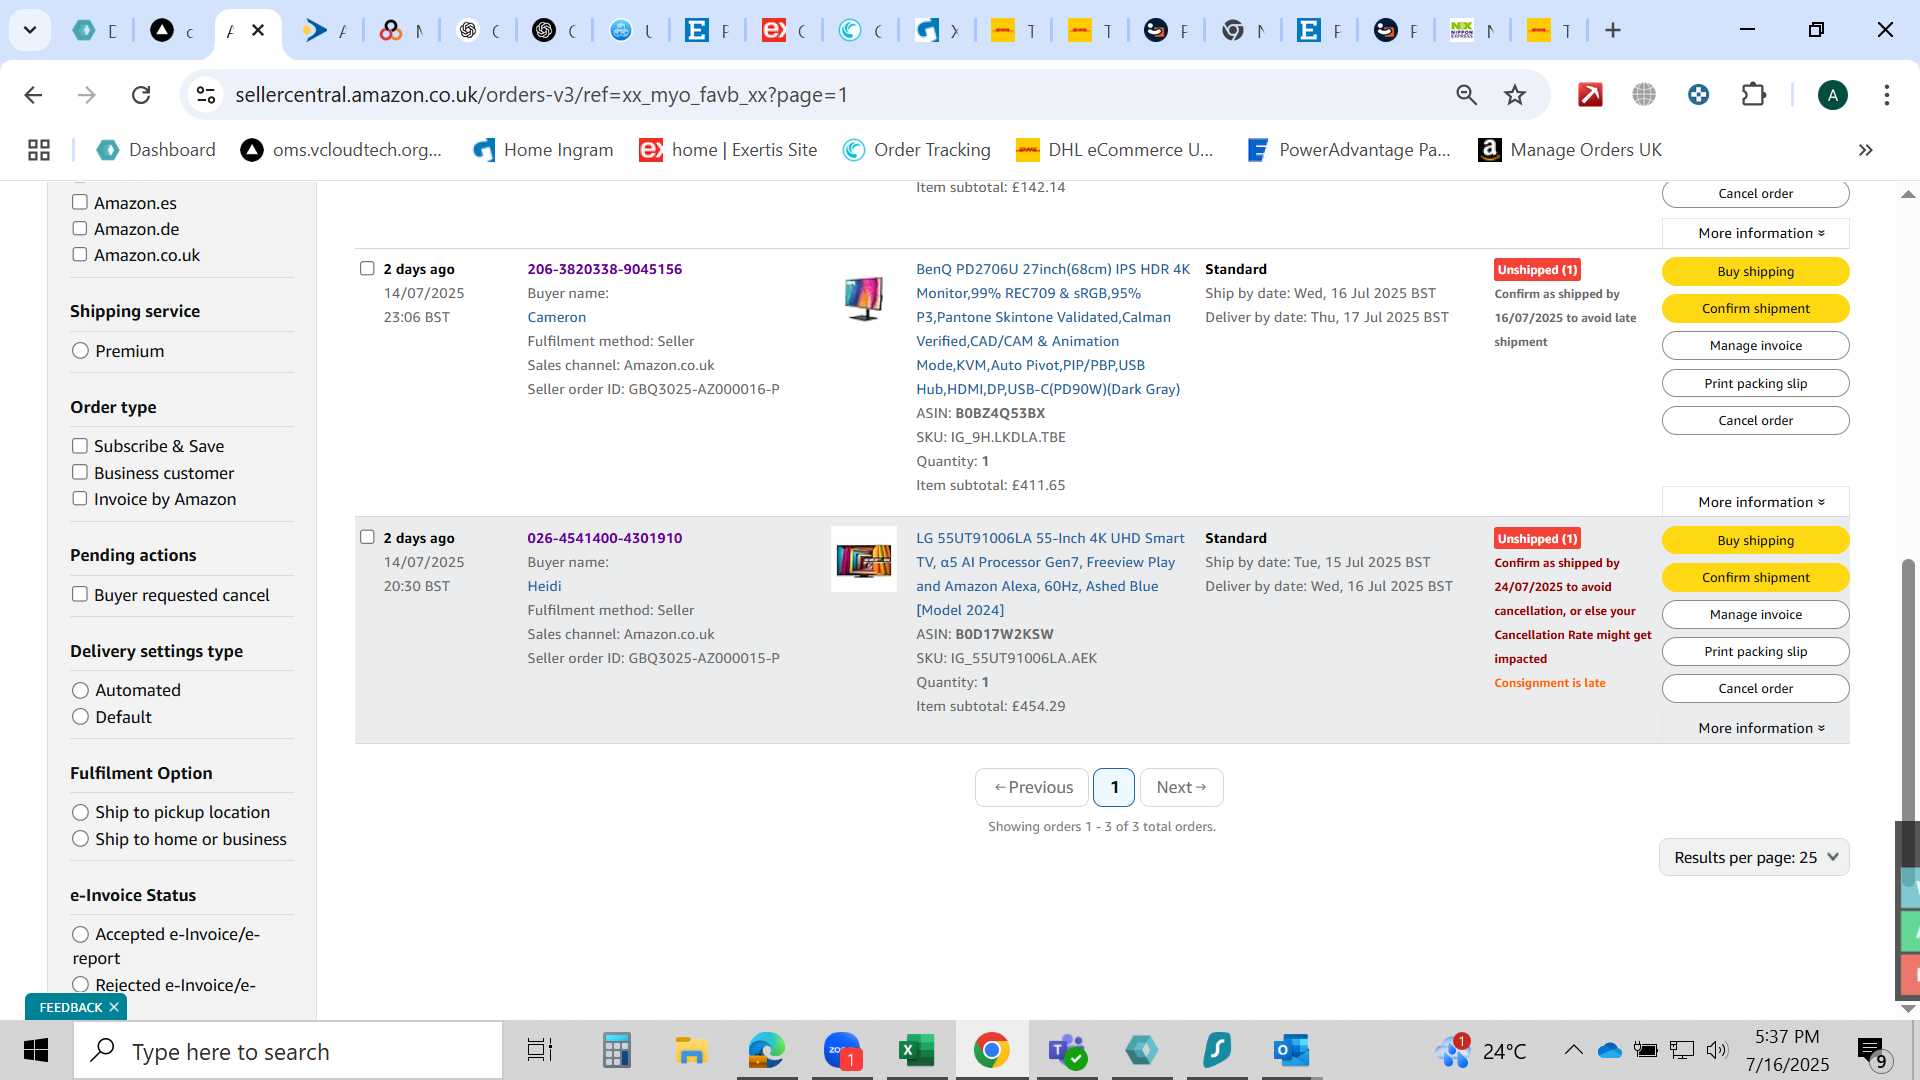Launch Calculator from the taskbar

coord(616,1051)
